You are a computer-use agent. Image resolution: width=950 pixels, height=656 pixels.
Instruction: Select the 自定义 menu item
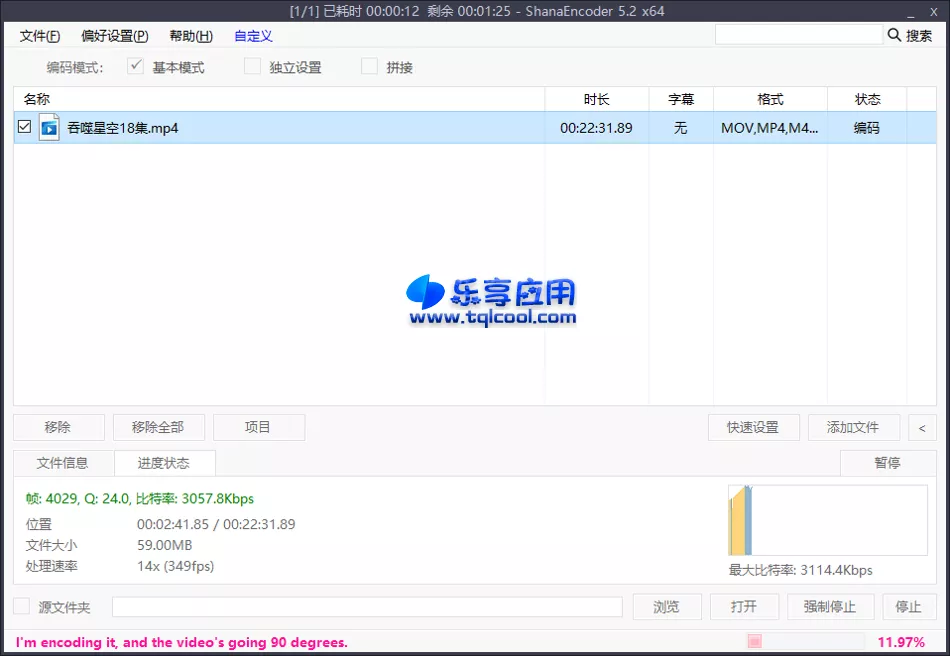tap(252, 35)
